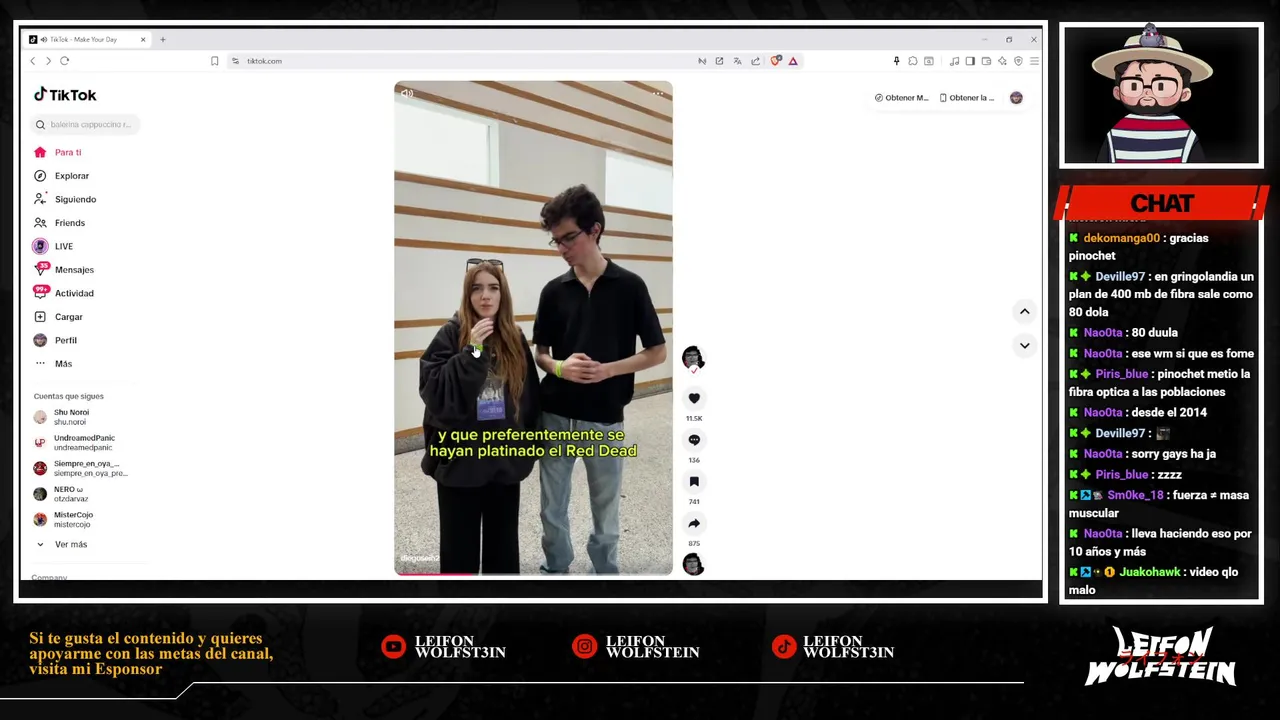The image size is (1280, 720).
Task: Close the TikTok browser tab
Action: [x=143, y=40]
